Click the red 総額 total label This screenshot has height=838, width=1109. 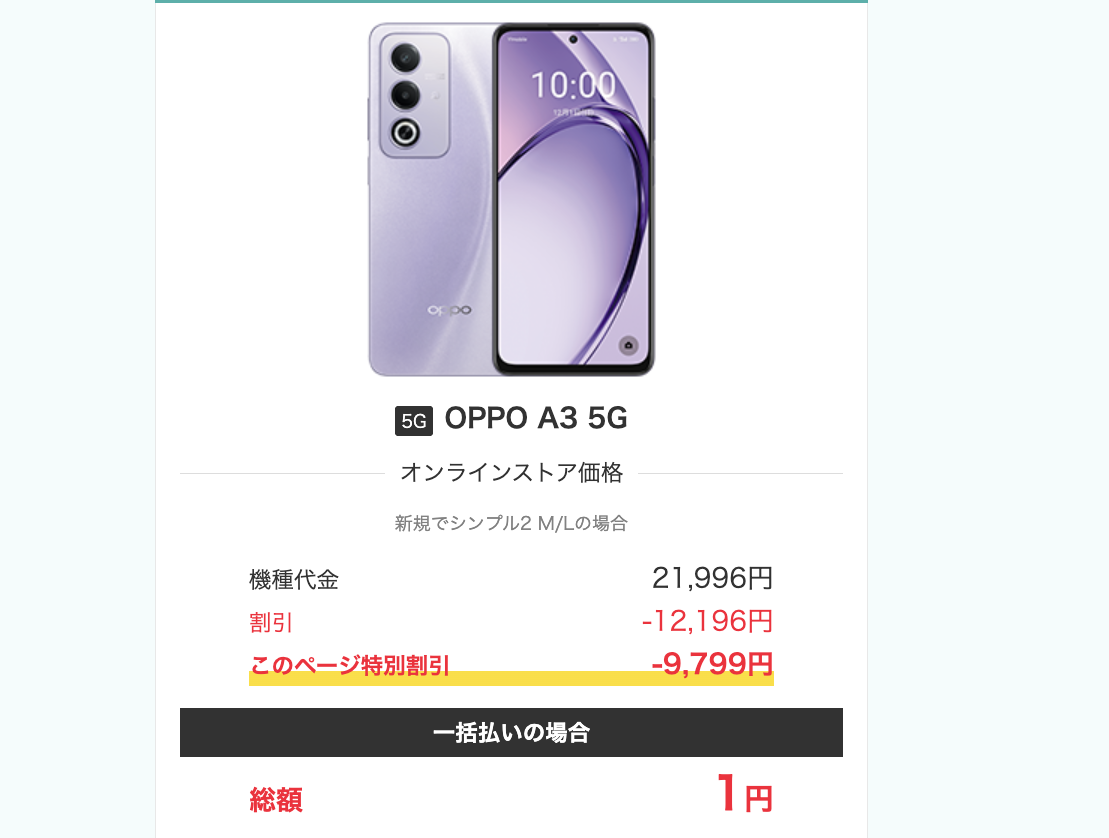tap(276, 800)
